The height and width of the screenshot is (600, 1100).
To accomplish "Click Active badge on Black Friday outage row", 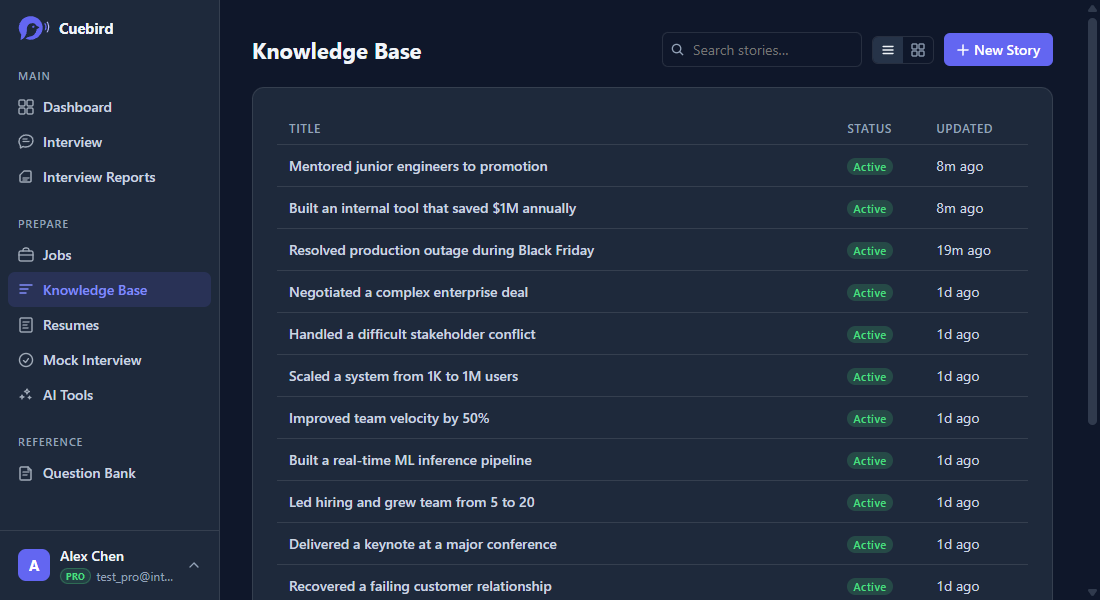I will click(869, 251).
